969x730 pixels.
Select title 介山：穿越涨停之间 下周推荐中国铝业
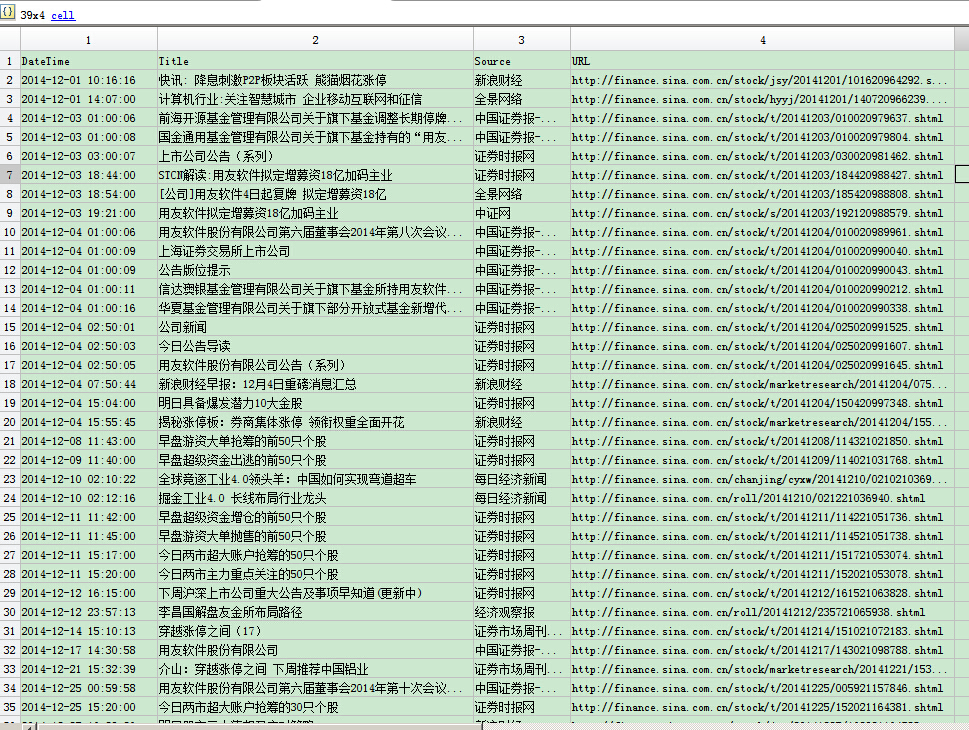(315, 669)
